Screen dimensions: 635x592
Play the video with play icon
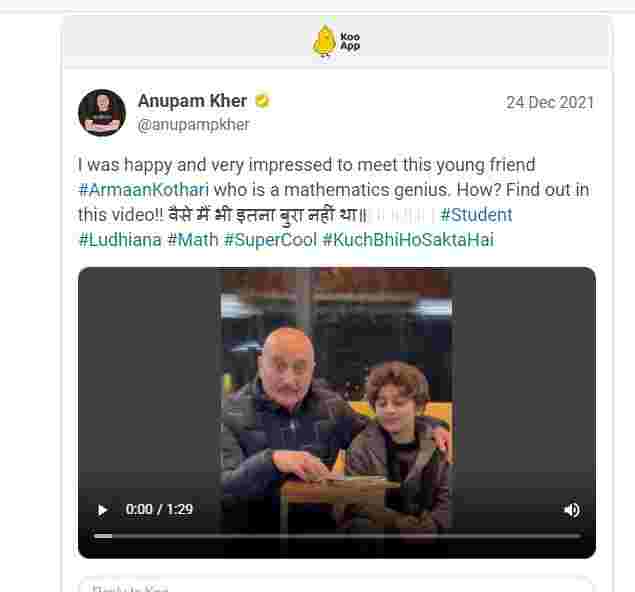(x=102, y=510)
